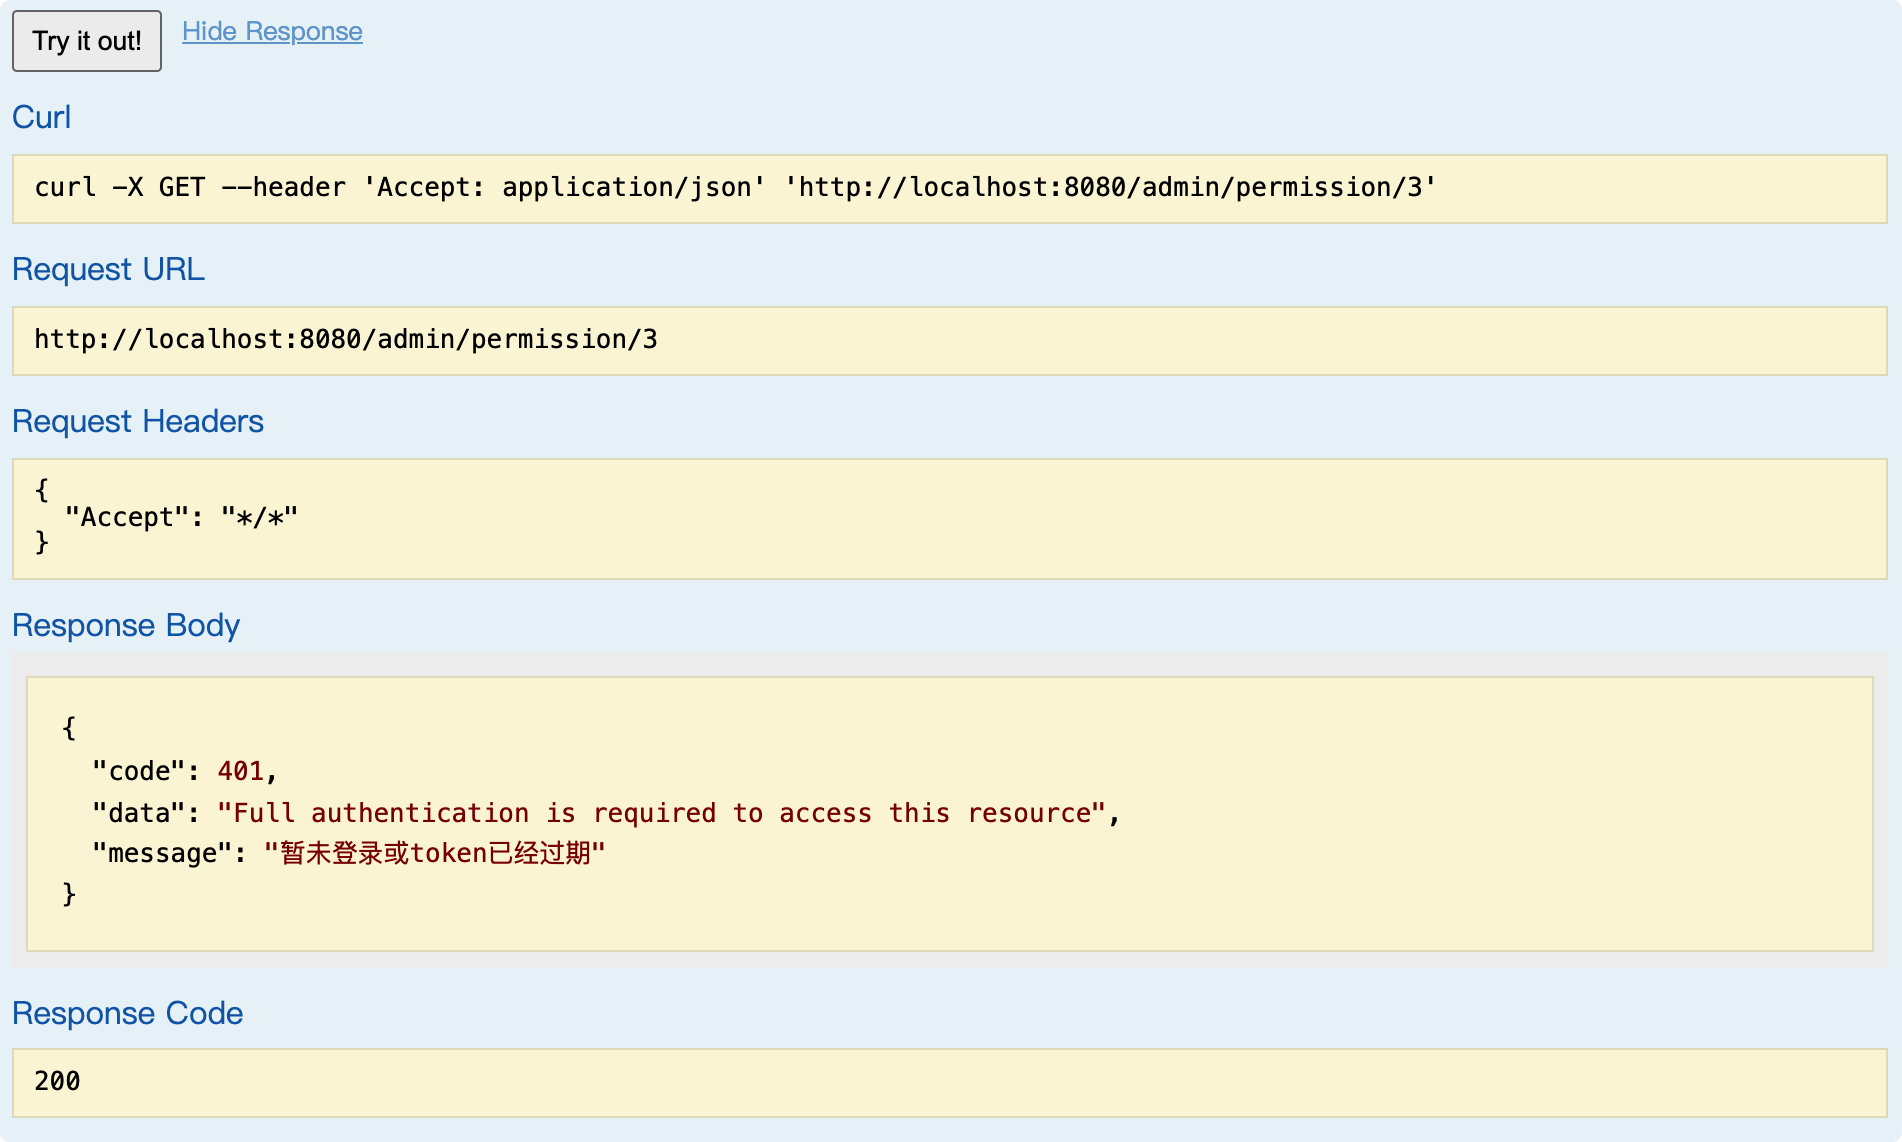Click the Try it out! button
The width and height of the screenshot is (1902, 1142).
click(x=87, y=41)
